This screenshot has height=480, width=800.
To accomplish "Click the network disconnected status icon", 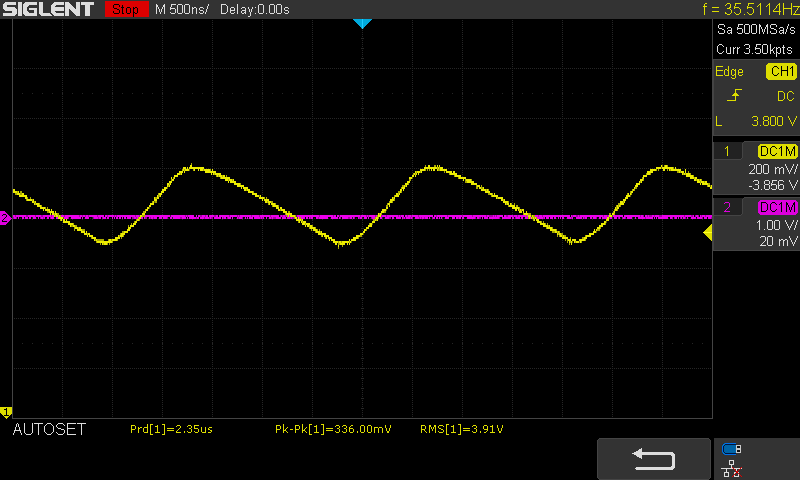I will point(732,469).
